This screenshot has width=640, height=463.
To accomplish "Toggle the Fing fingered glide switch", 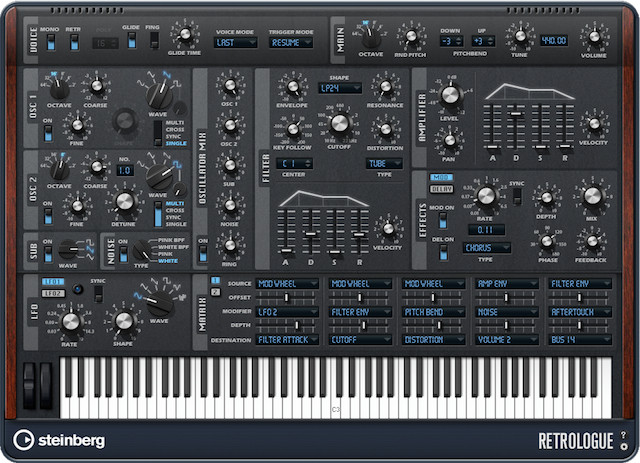I will [x=154, y=40].
